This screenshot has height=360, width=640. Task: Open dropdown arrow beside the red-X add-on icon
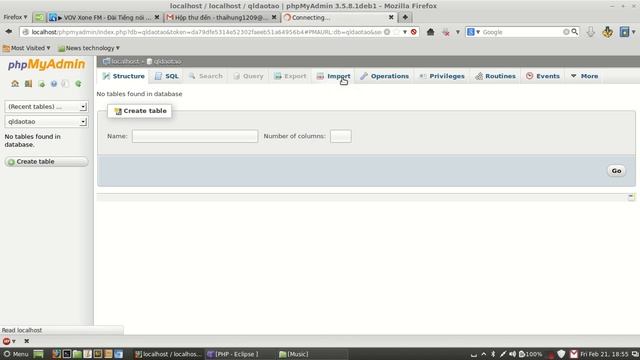click(458, 32)
